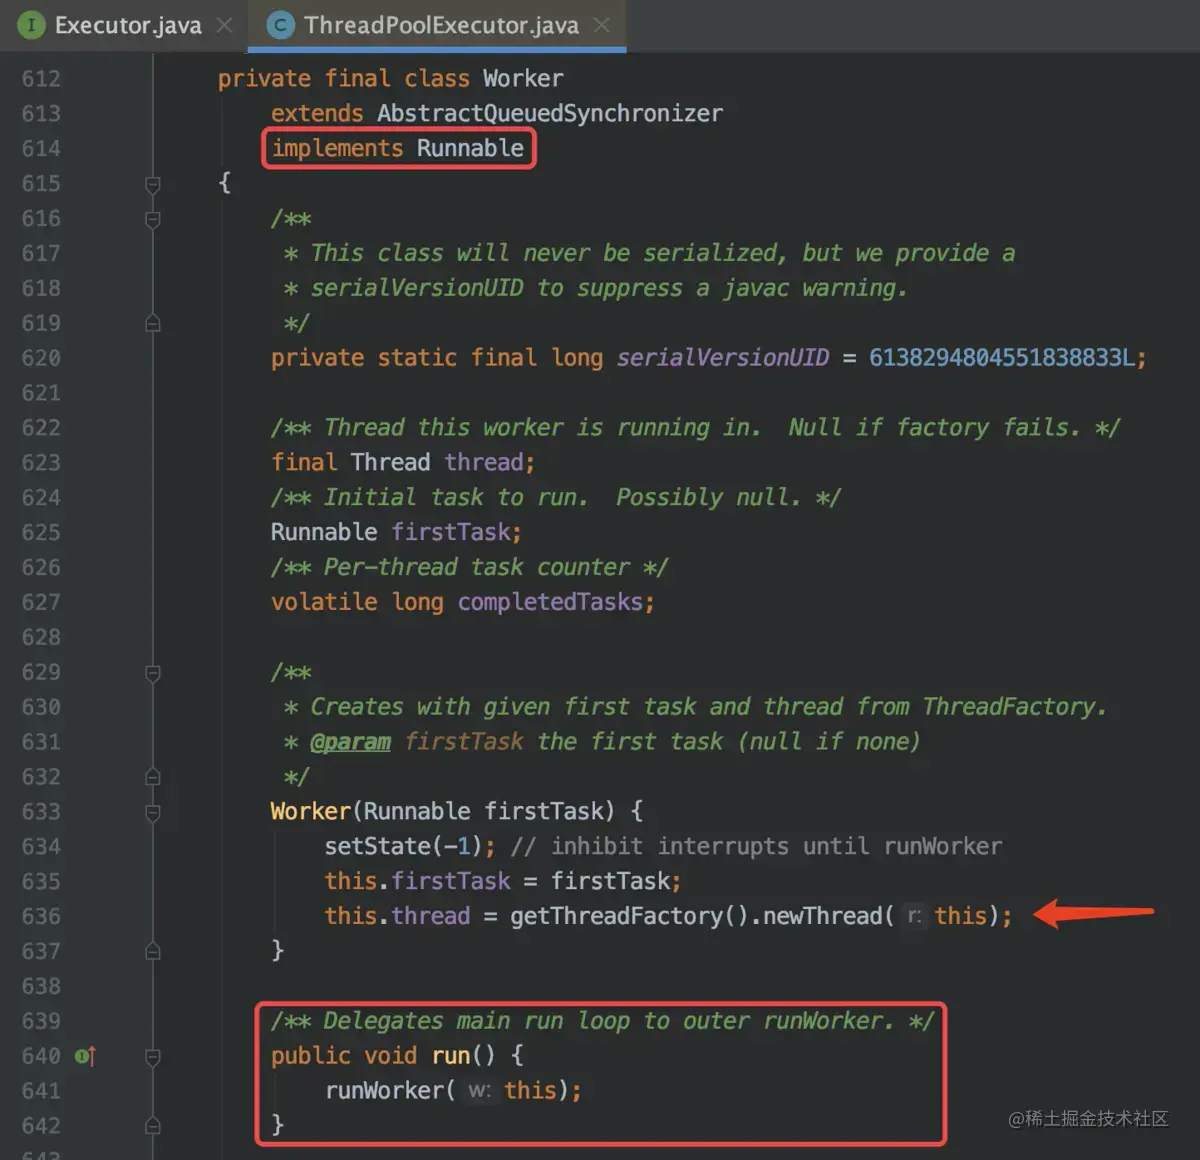Click the volatile keyword on line 627
Screen dimensions: 1200x1160
click(x=324, y=602)
